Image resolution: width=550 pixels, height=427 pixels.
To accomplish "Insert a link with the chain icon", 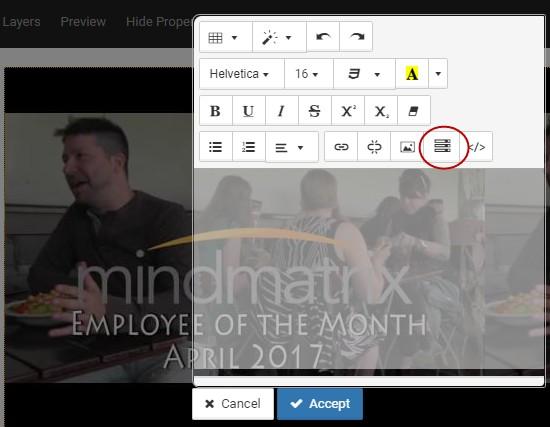I will coord(341,147).
